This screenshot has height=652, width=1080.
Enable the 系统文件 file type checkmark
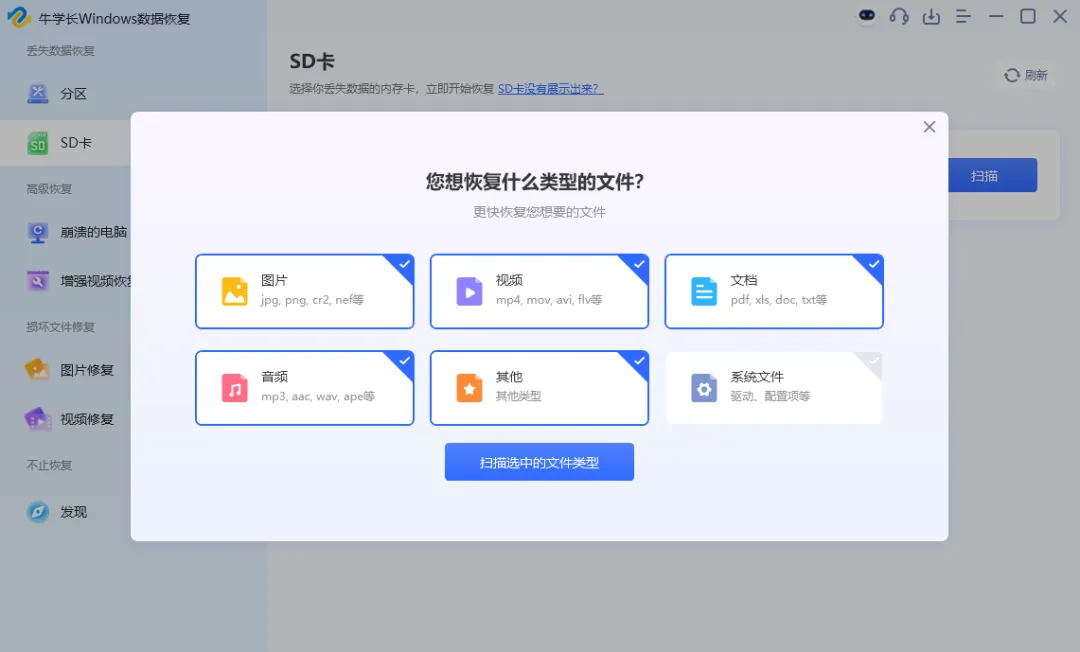pos(873,361)
